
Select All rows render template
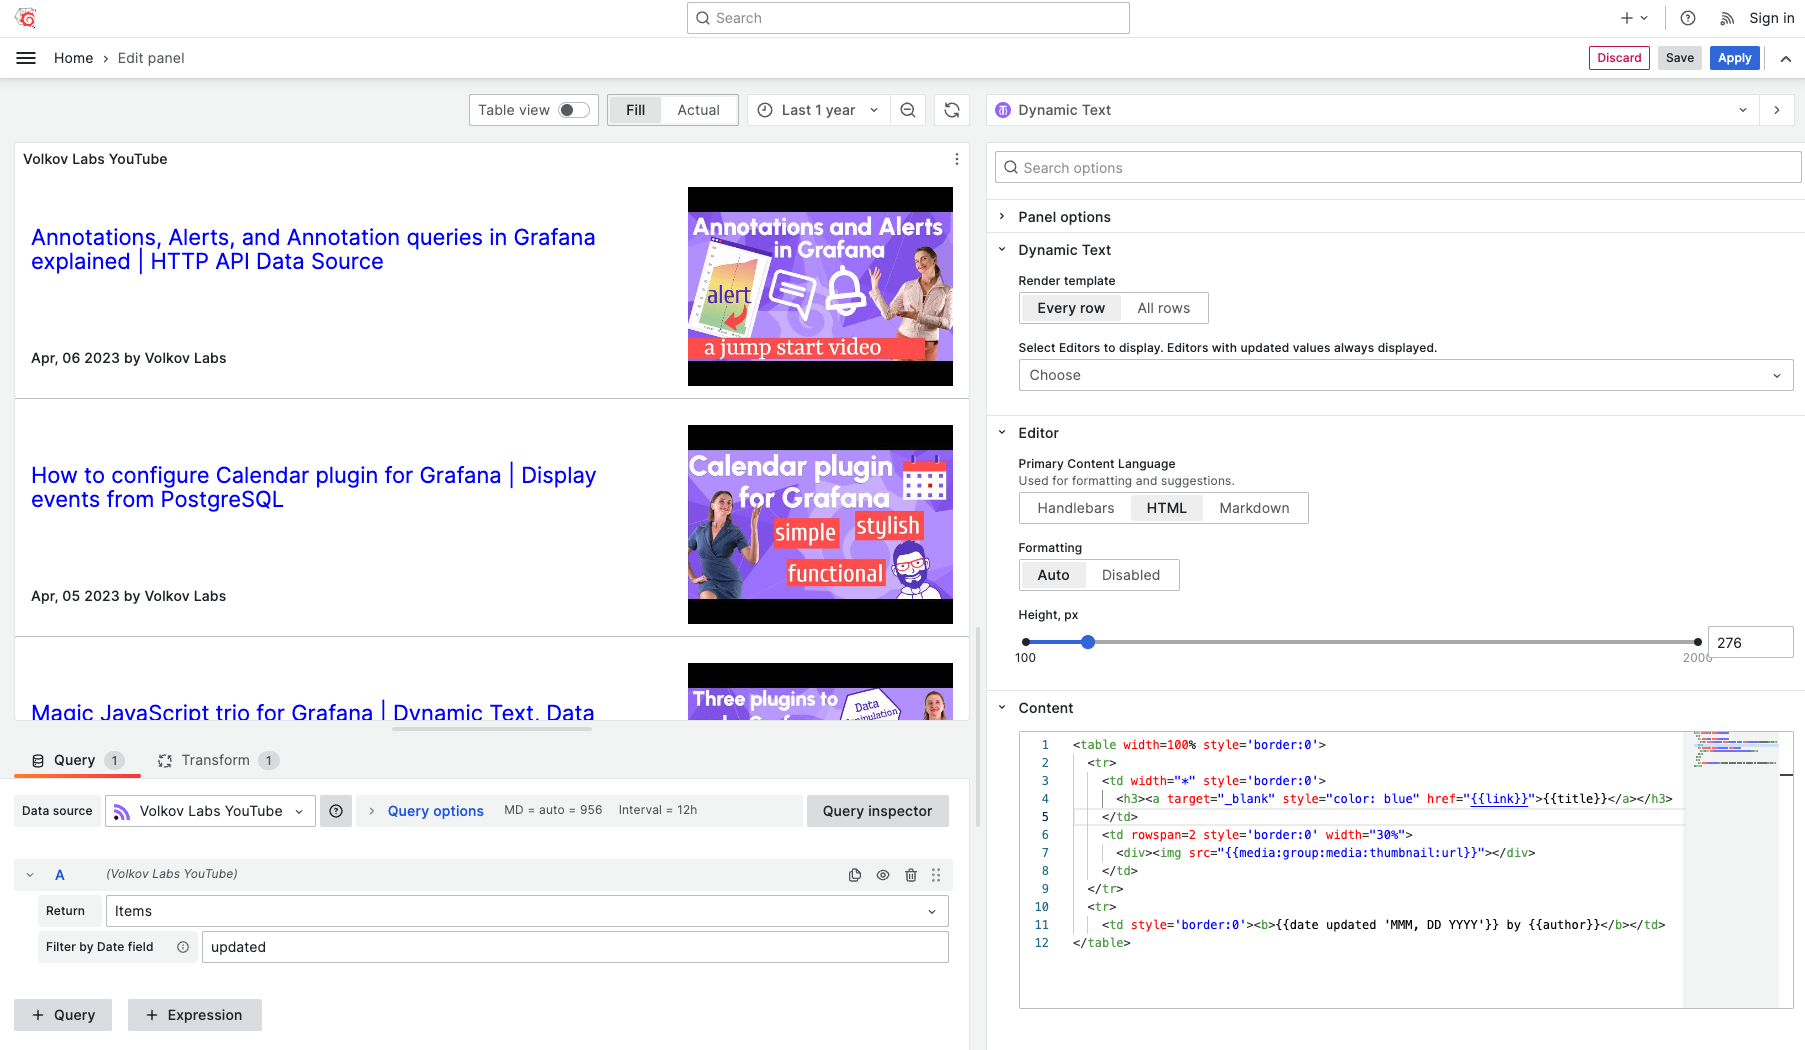(x=1163, y=308)
